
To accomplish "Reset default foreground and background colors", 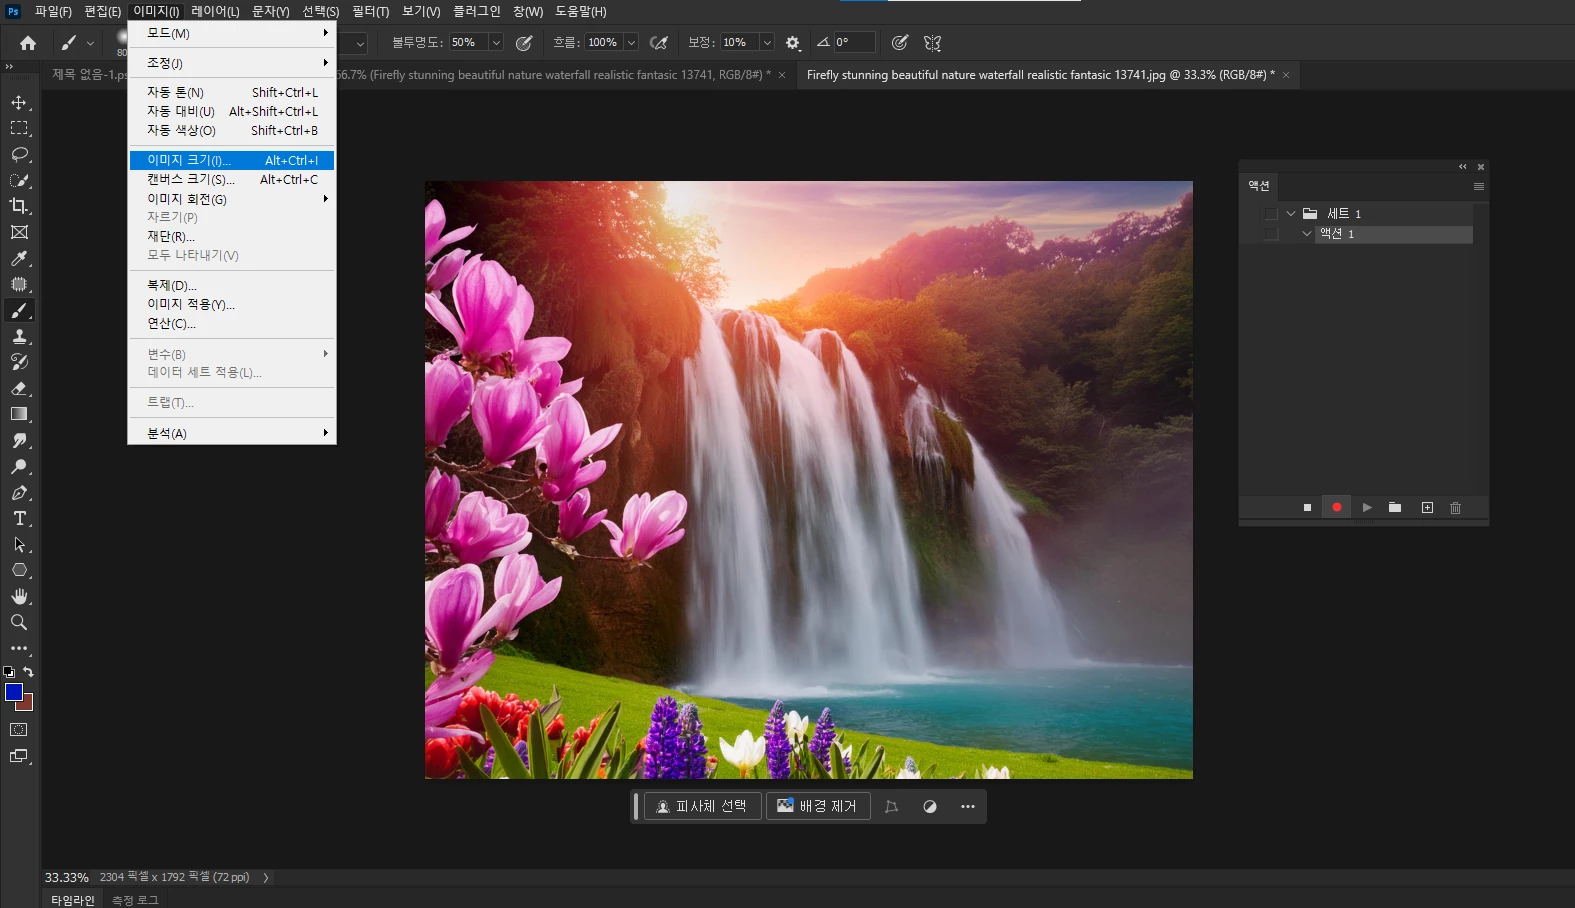I will click(x=9, y=672).
